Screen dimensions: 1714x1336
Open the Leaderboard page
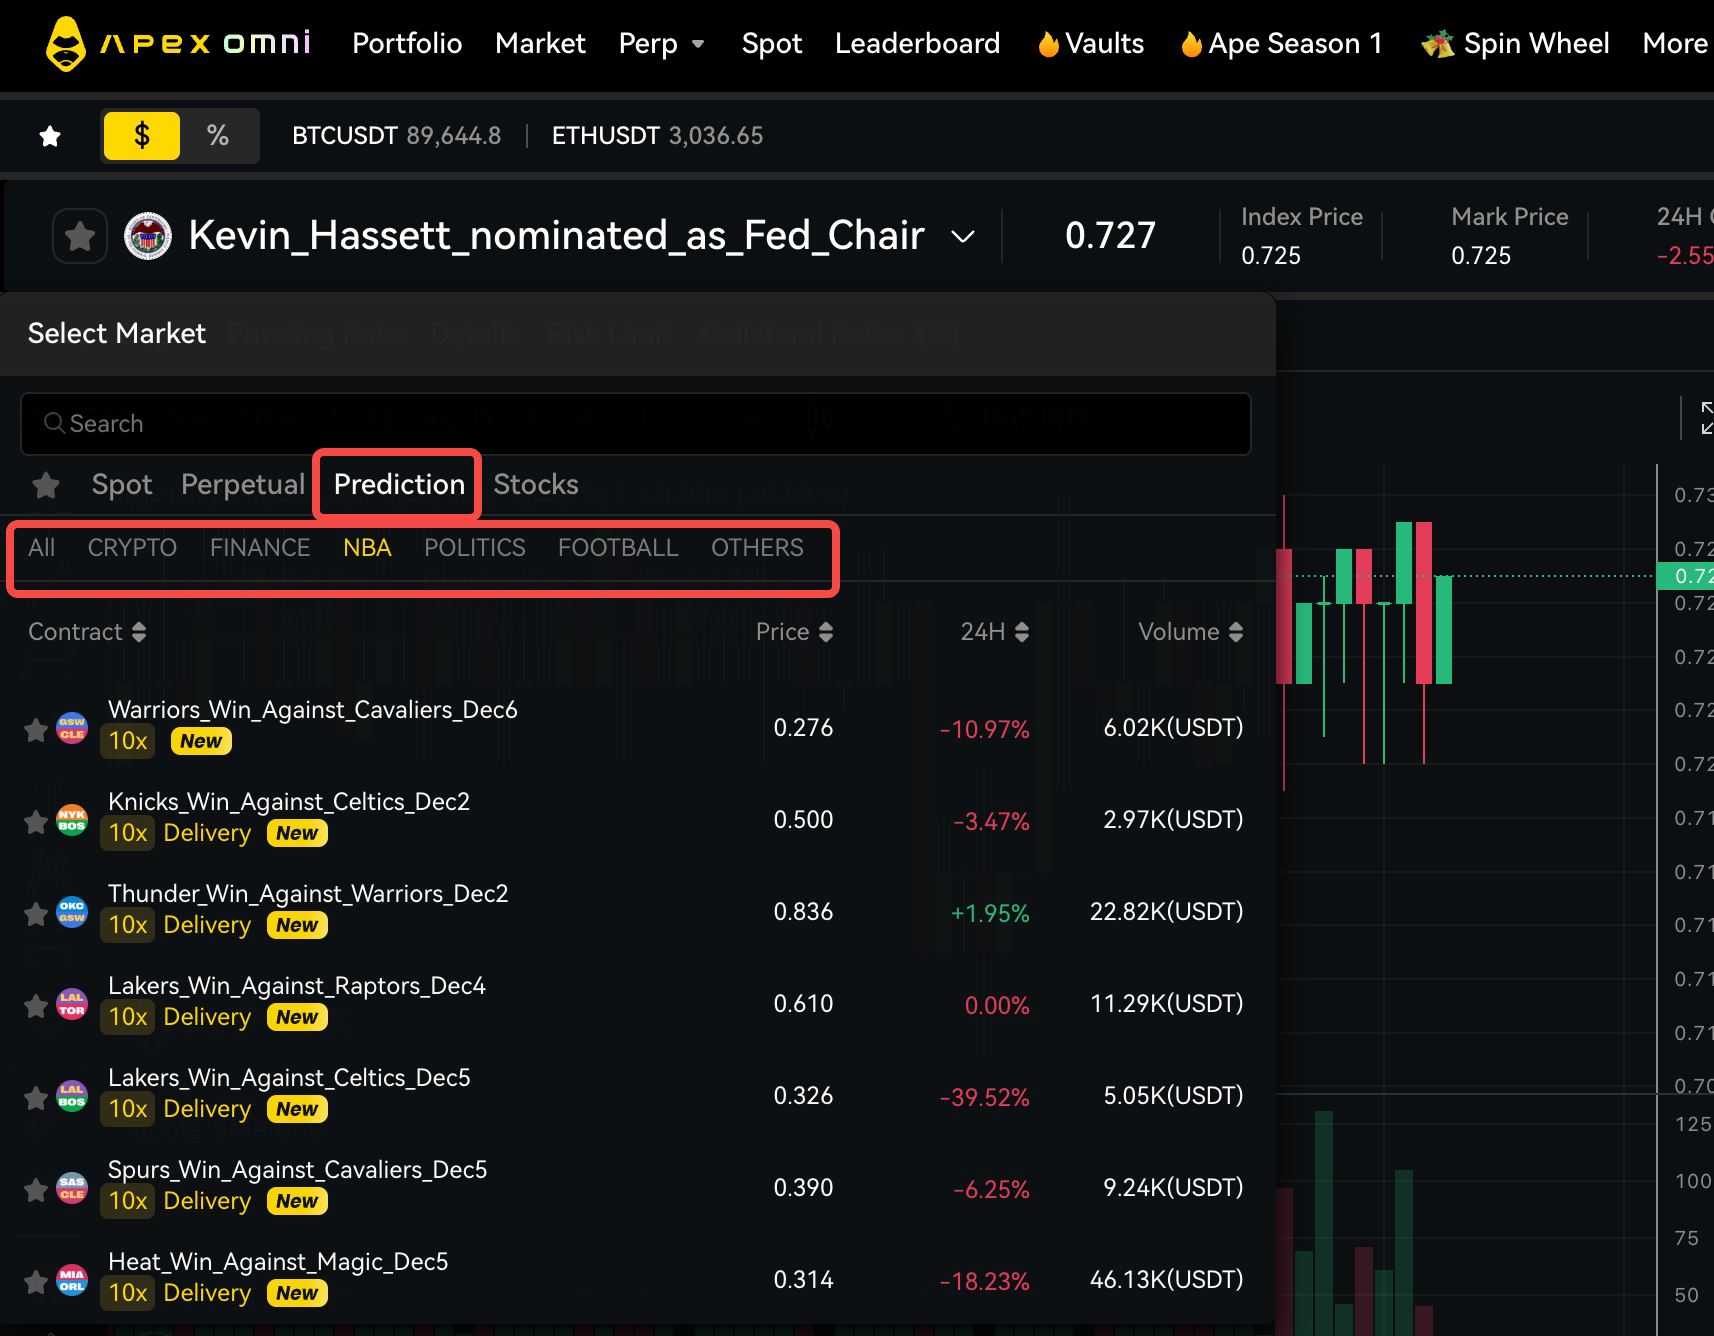[917, 44]
